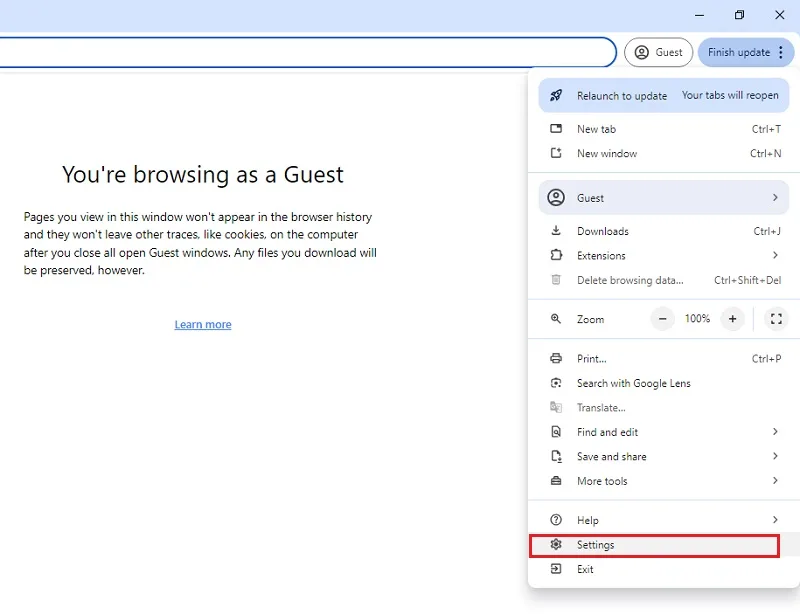Image resolution: width=800 pixels, height=614 pixels.
Task: Click the New window icon
Action: click(x=556, y=153)
